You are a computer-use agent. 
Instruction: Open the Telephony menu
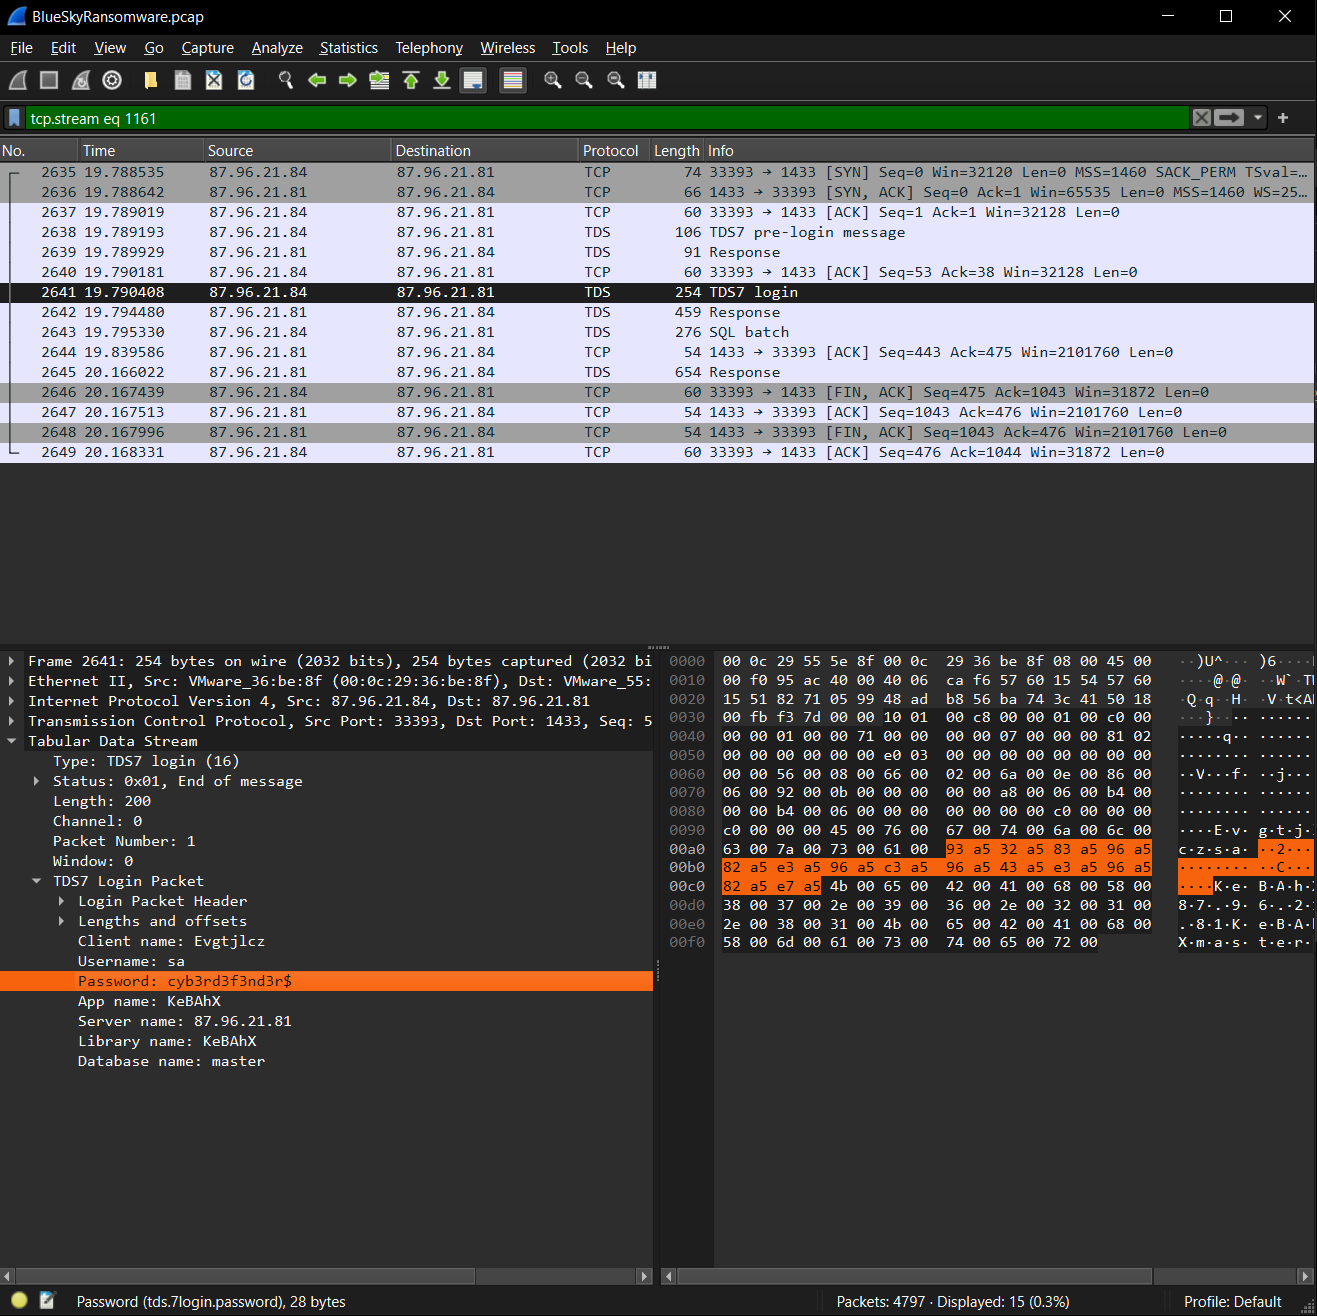click(x=429, y=48)
